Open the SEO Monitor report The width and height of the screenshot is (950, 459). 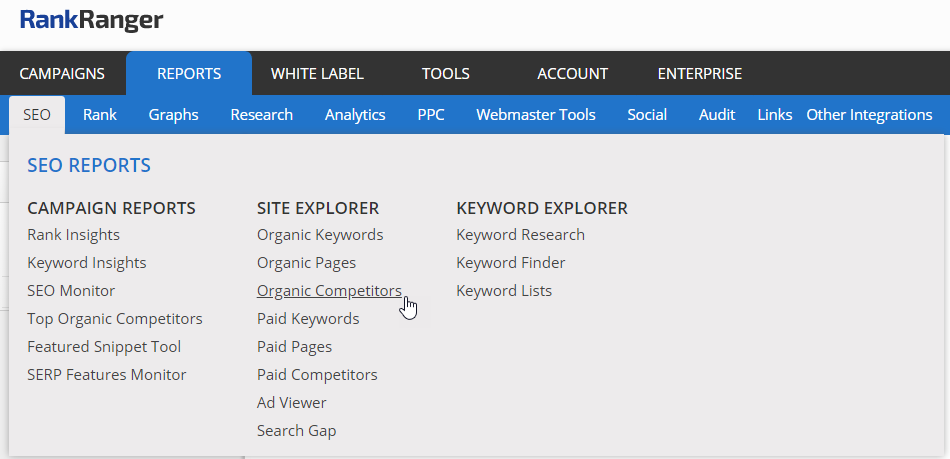(x=71, y=291)
